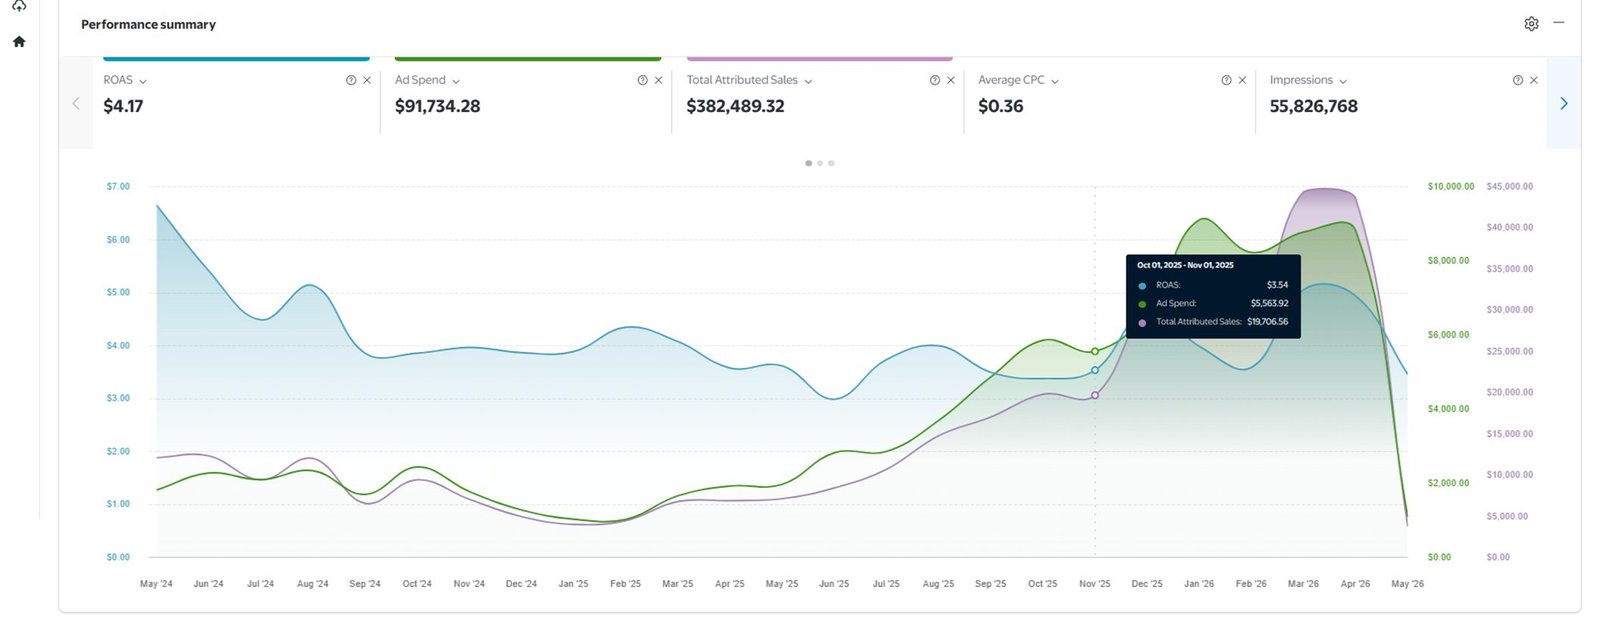Remove the Ad Spend metric card
Screen dimensions: 1600x622
(x=659, y=80)
